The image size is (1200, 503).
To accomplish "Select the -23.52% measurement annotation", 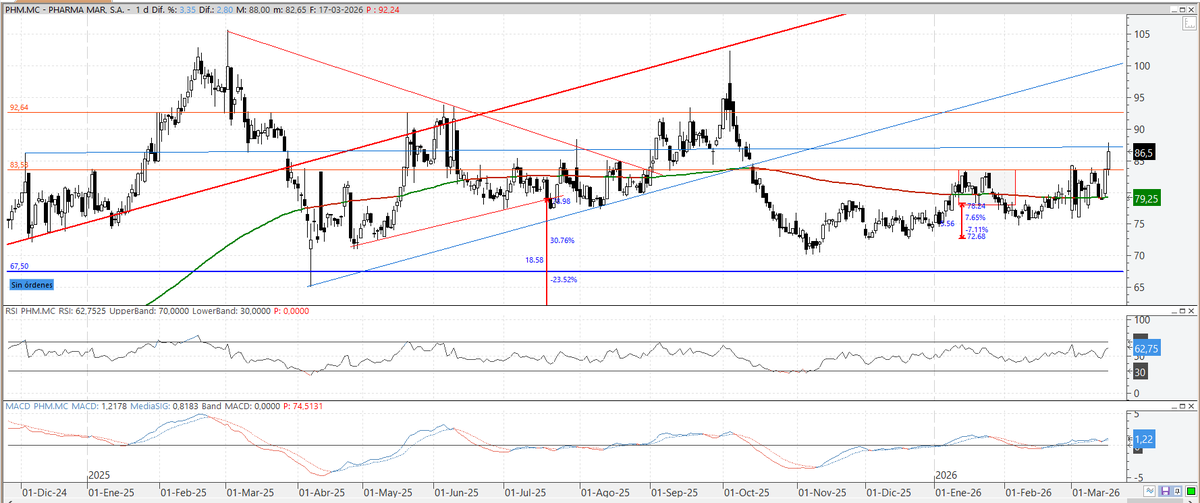I will (x=564, y=279).
